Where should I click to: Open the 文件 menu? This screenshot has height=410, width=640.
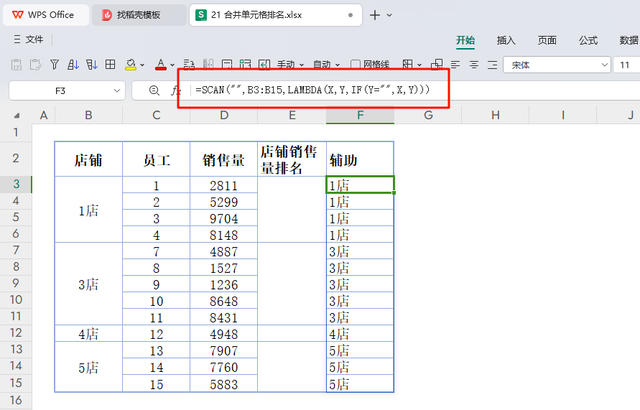pyautogui.click(x=29, y=39)
